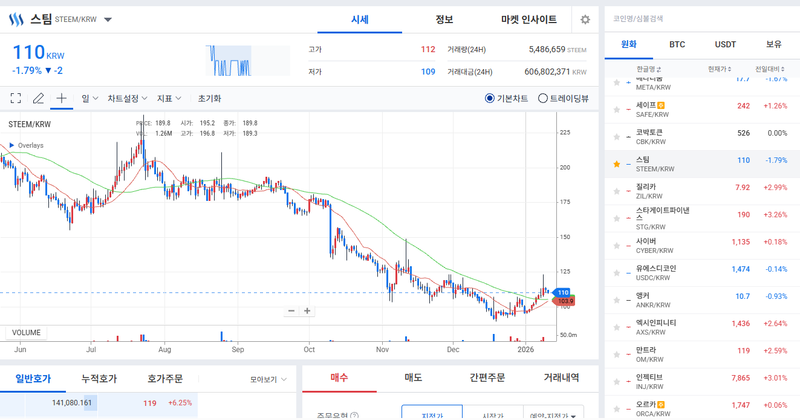Select the pencil drawing tool
Screen dimensions: 800x420
pyautogui.click(x=39, y=98)
